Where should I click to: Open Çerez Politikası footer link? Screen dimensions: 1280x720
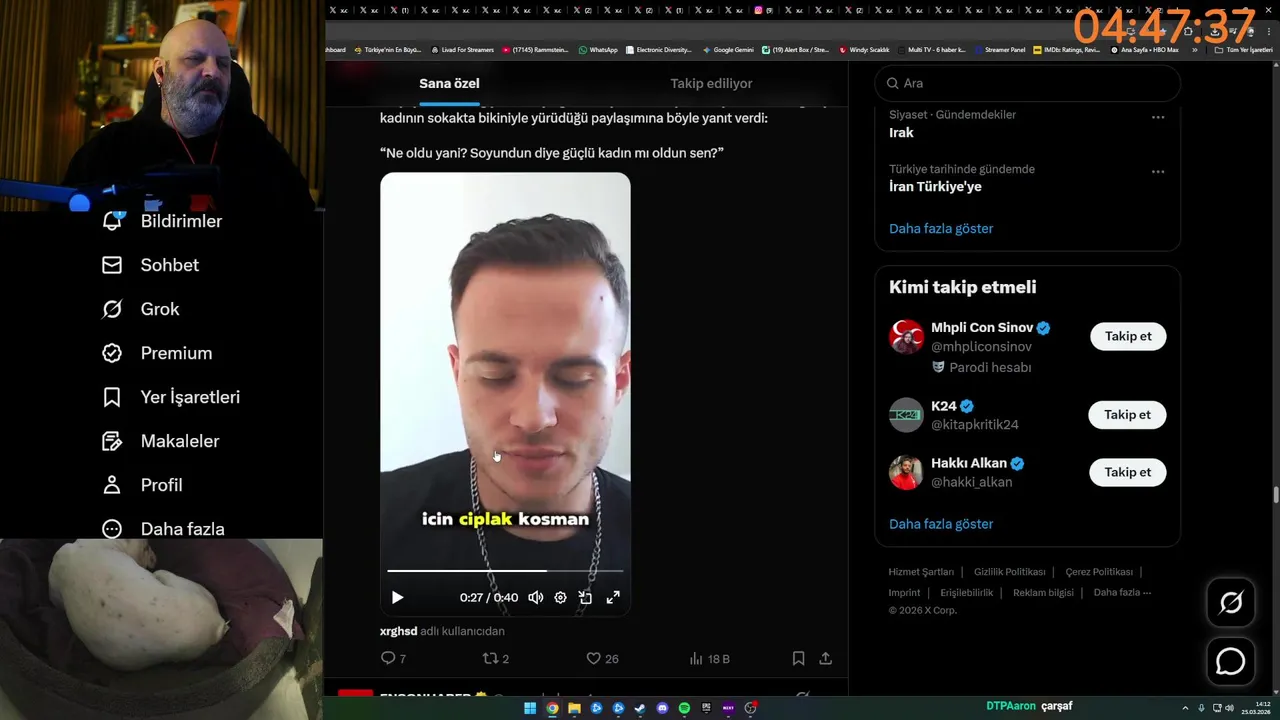(x=1099, y=572)
